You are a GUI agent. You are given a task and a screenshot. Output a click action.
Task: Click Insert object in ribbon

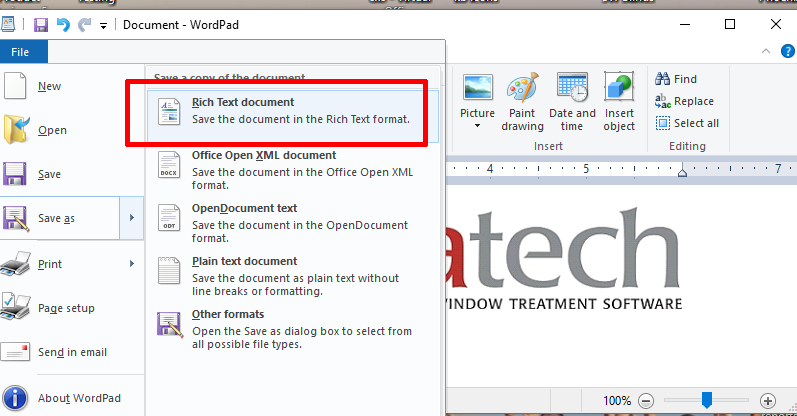click(619, 102)
